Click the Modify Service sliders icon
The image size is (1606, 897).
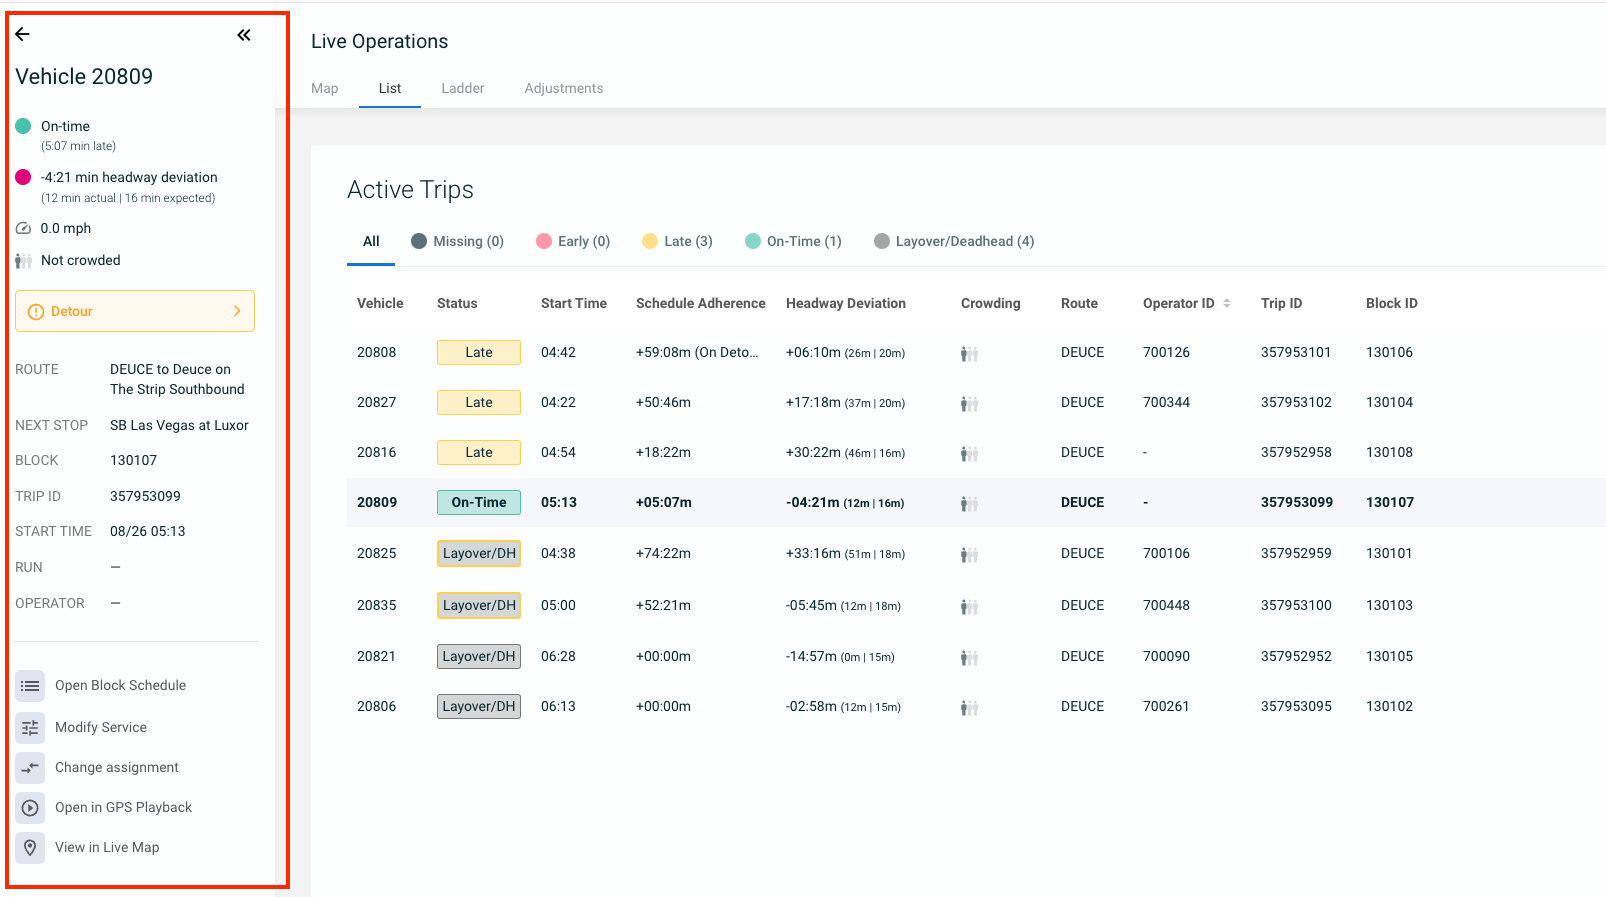point(30,728)
